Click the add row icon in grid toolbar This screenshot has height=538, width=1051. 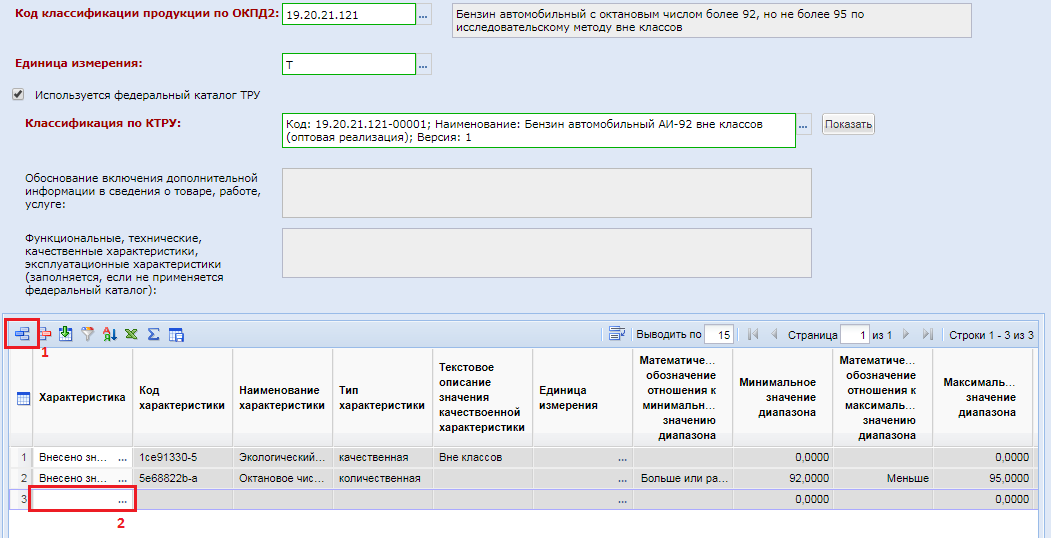click(22, 334)
